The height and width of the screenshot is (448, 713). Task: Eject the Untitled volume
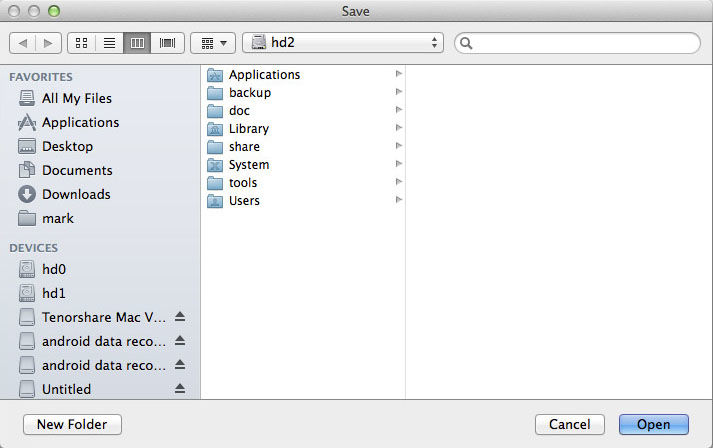[180, 389]
